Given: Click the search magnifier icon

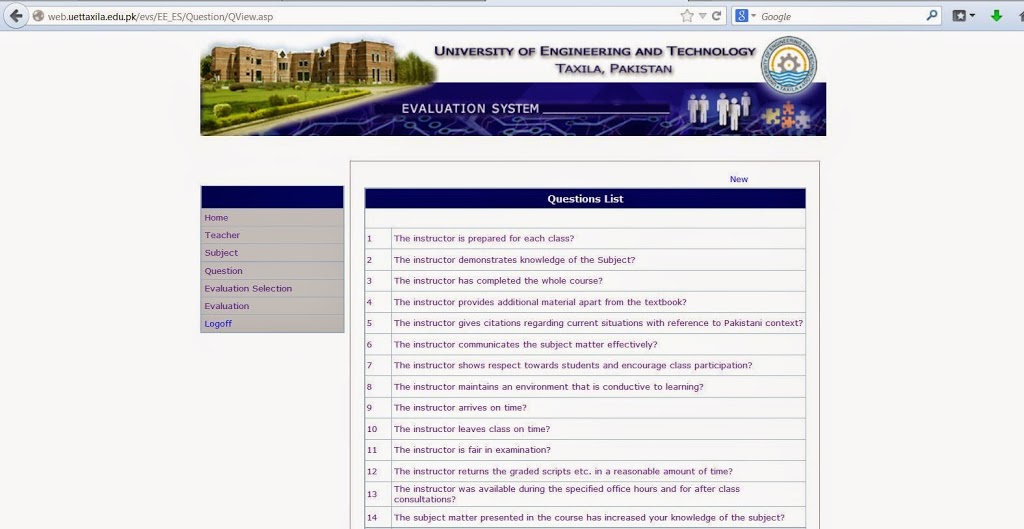Looking at the screenshot, I should (932, 16).
